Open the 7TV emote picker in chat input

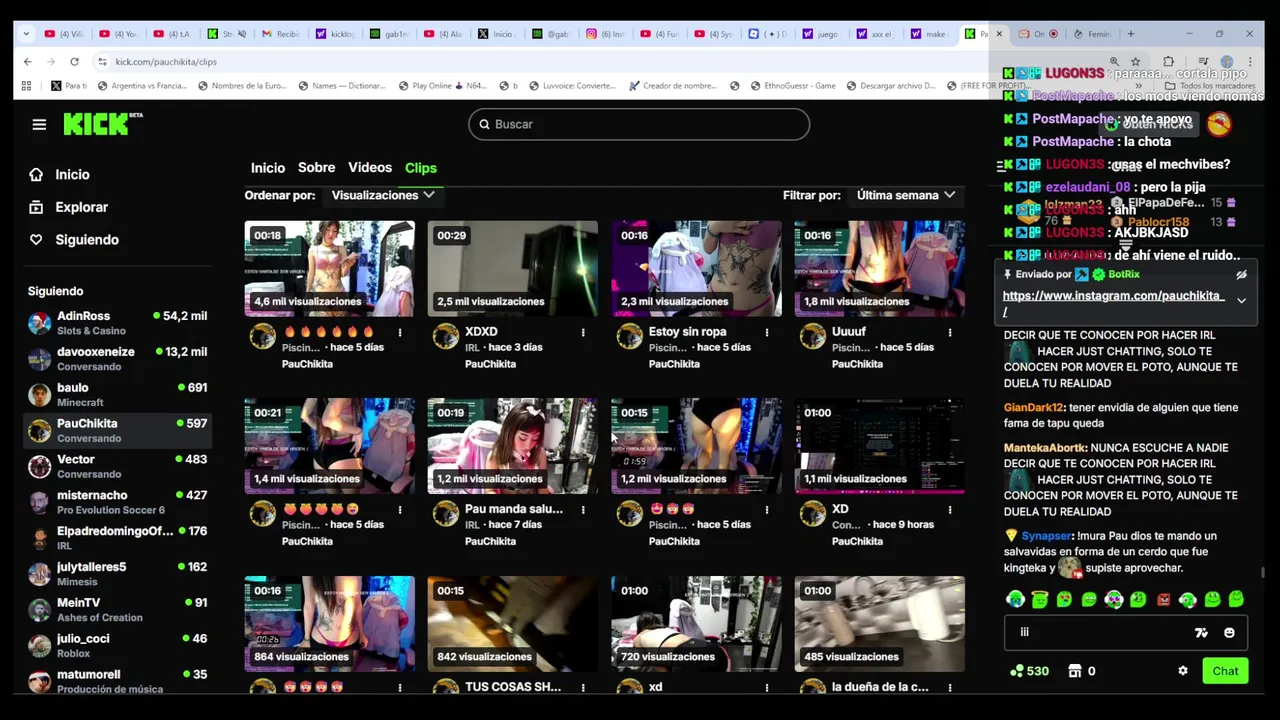pyautogui.click(x=1201, y=632)
